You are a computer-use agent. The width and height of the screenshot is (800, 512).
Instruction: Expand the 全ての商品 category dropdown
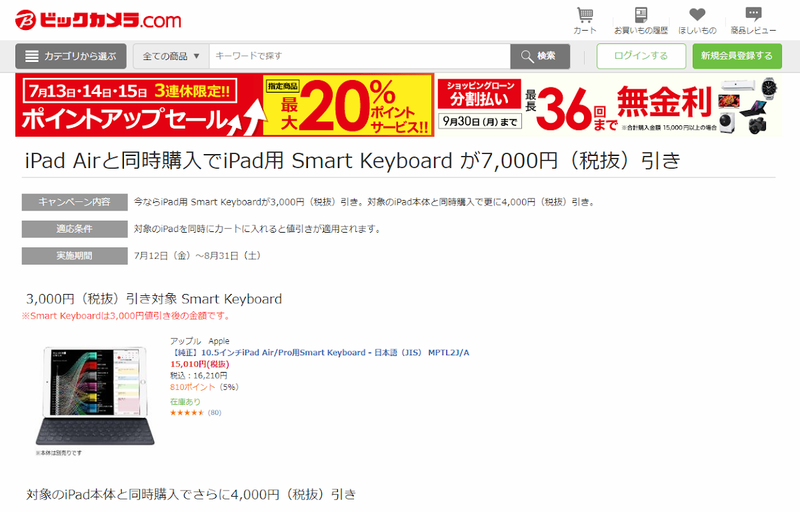coord(173,56)
